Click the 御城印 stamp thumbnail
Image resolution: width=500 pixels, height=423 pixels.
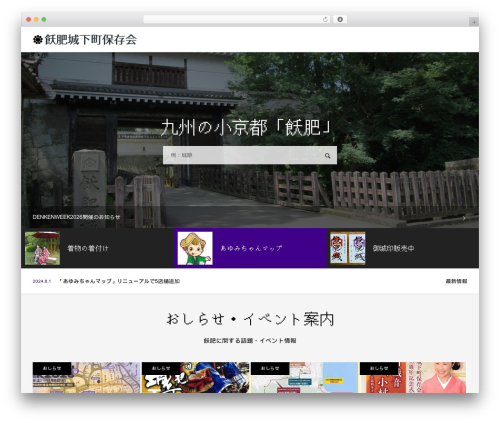pos(348,248)
